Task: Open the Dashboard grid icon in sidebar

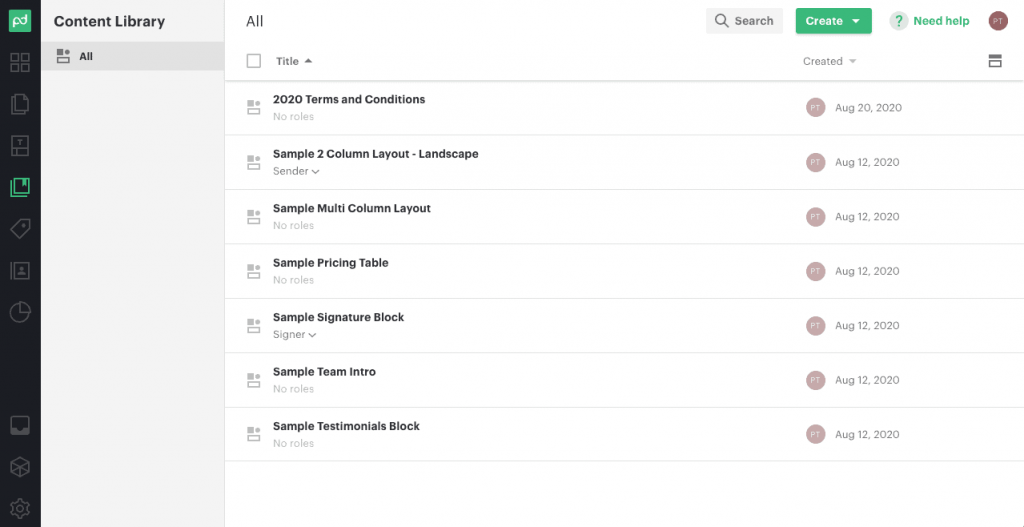Action: (20, 62)
